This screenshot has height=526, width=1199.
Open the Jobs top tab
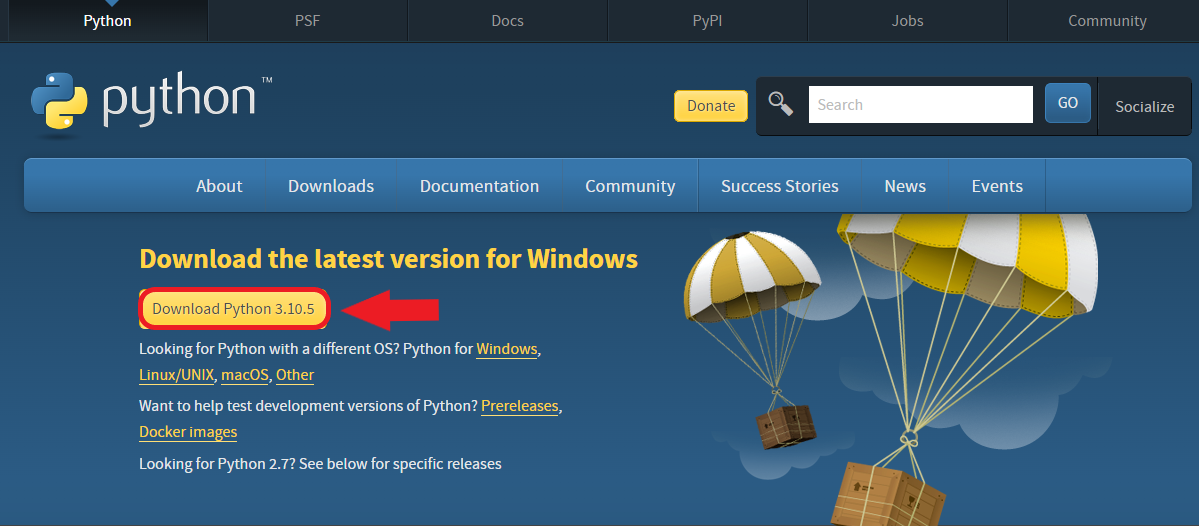coord(907,21)
